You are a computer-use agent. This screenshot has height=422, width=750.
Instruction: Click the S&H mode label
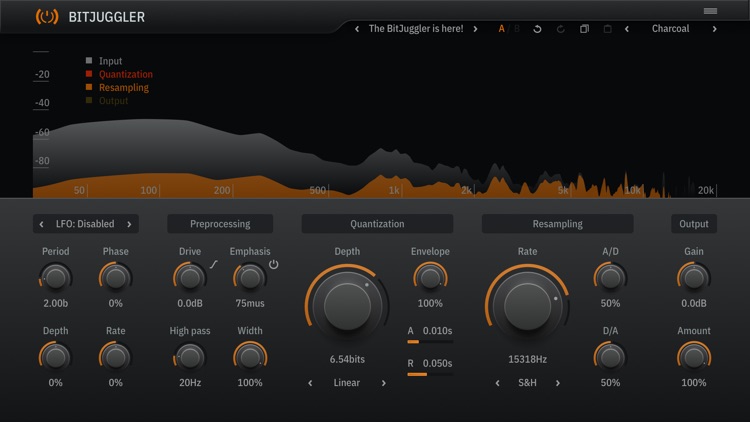point(528,383)
